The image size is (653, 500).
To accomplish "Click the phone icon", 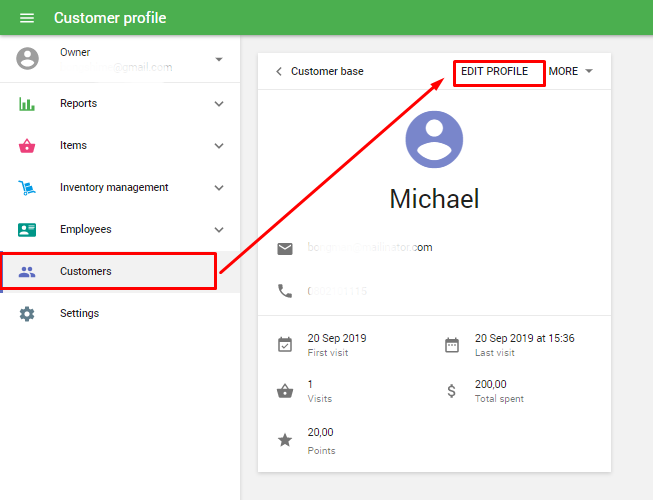I will pyautogui.click(x=285, y=291).
